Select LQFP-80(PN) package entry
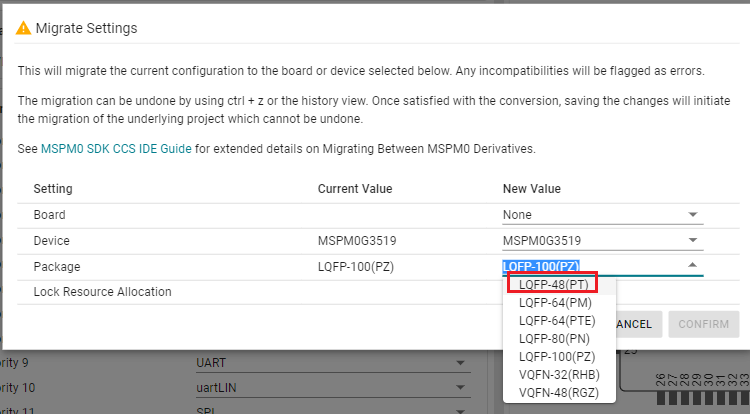The image size is (750, 414). [554, 339]
